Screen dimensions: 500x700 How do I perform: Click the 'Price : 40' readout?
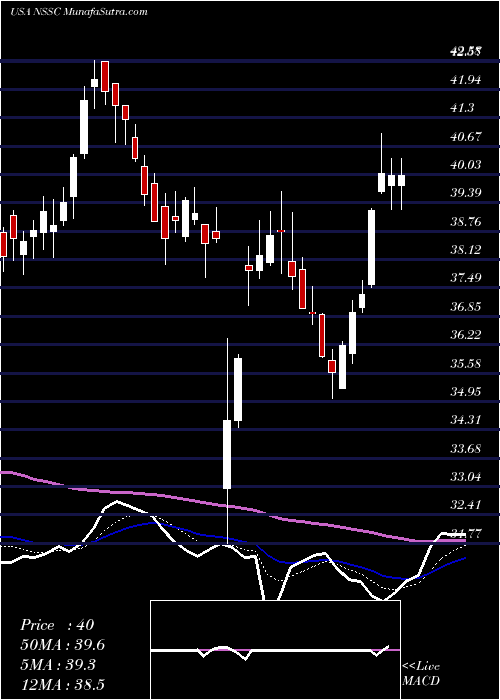coord(58,625)
